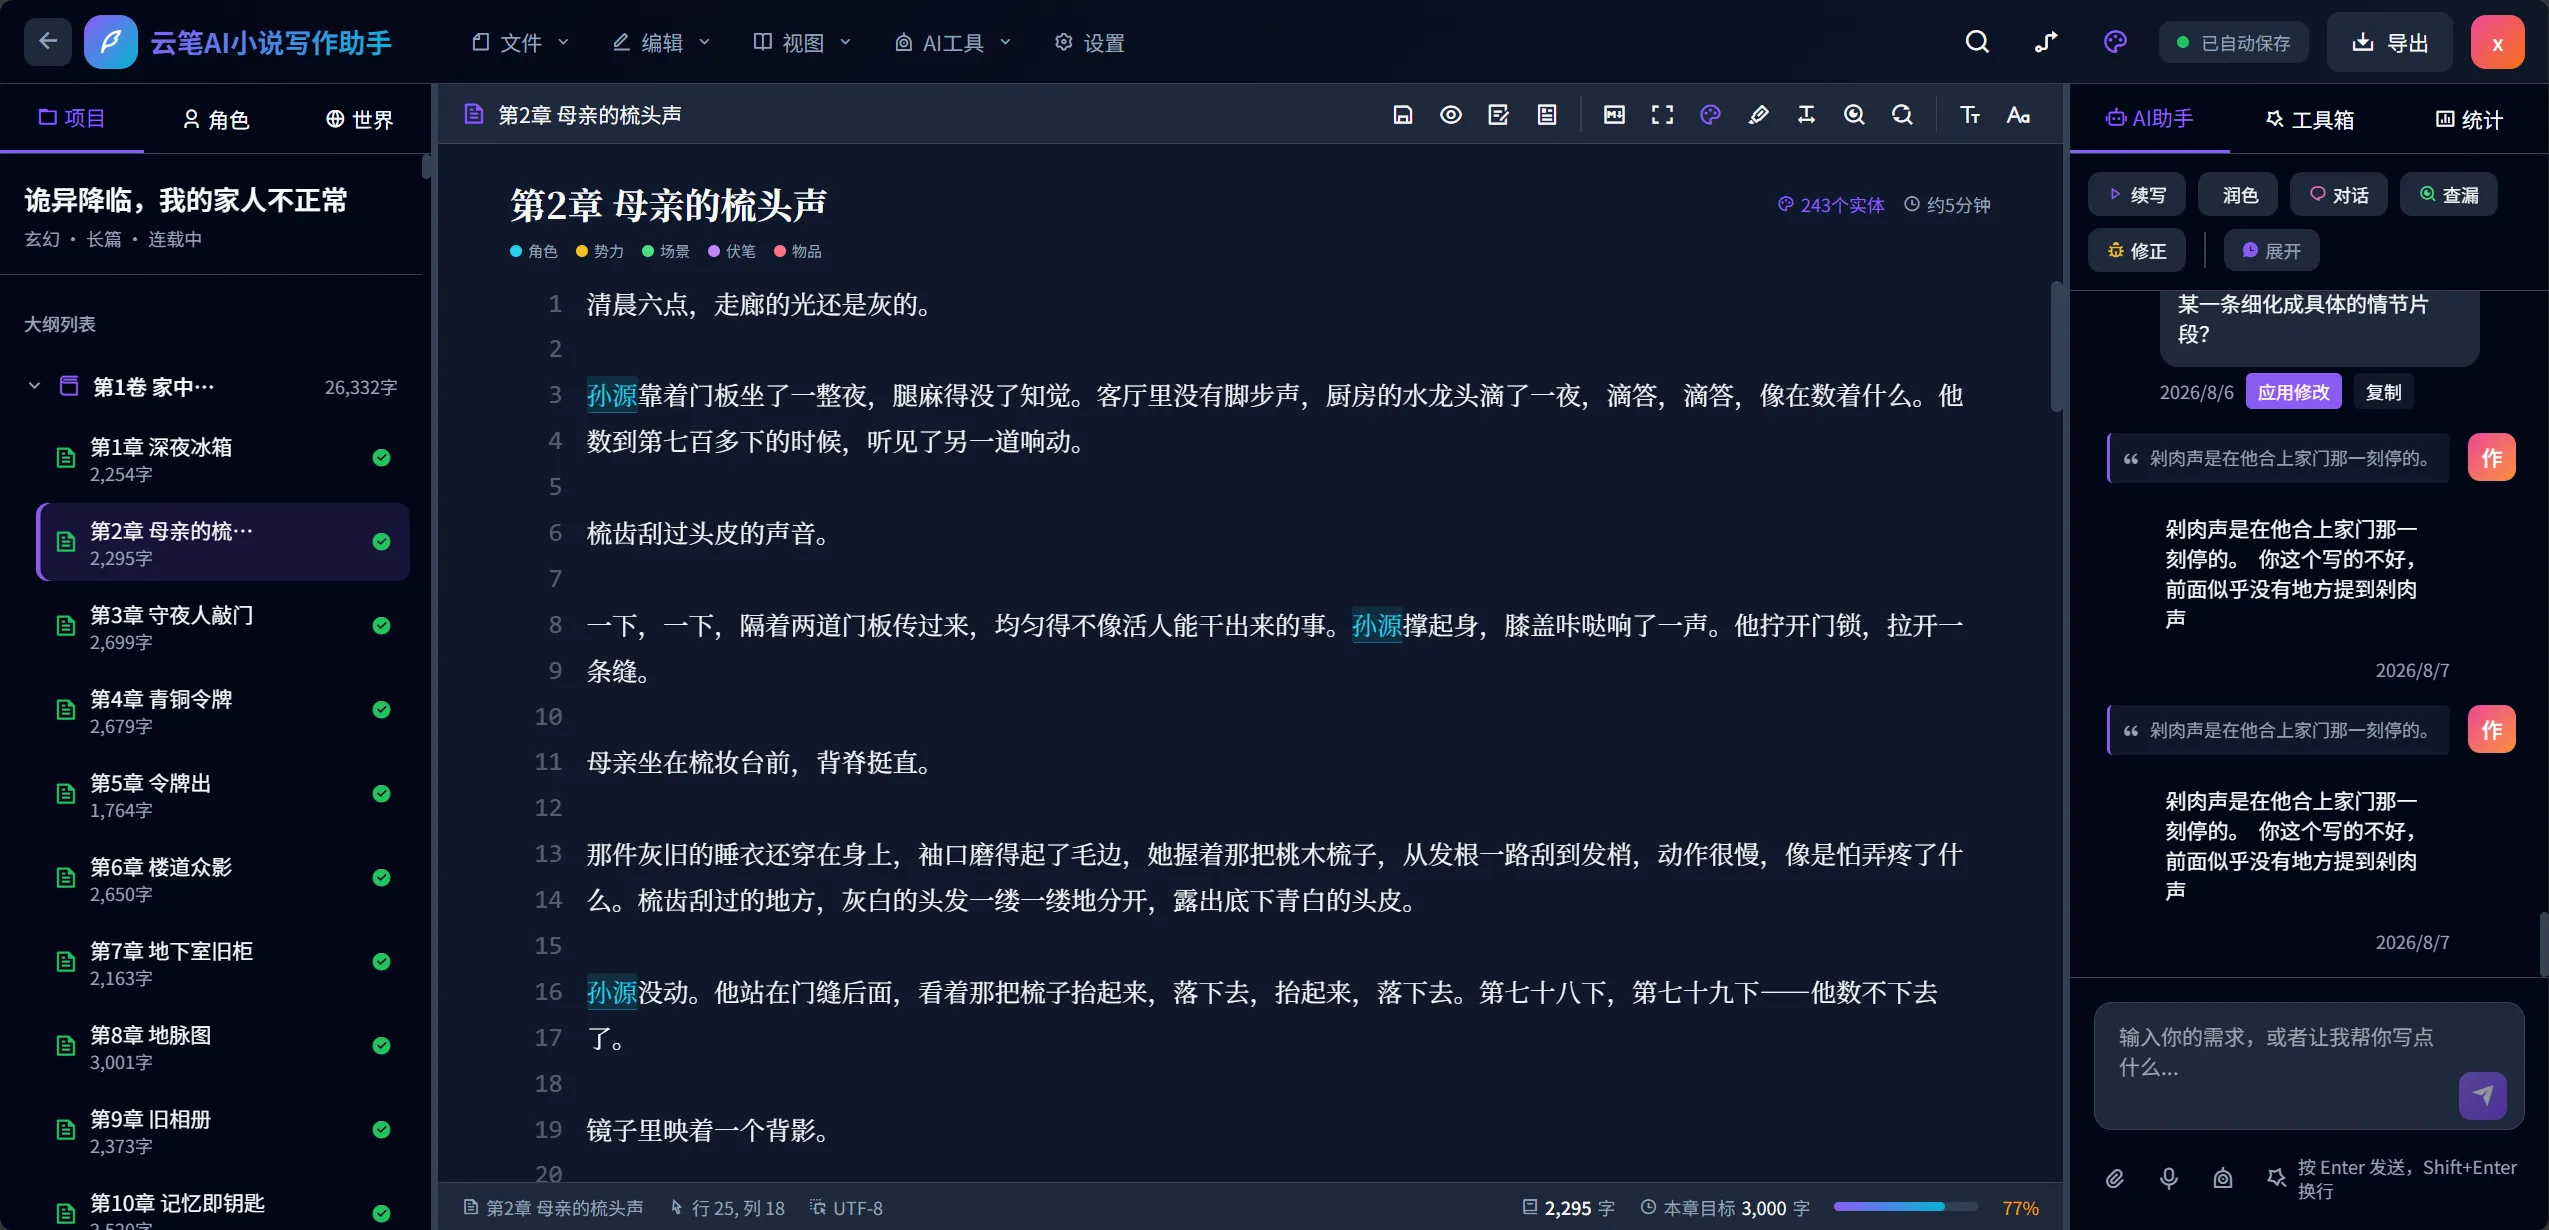Click the Aa font style icon

coord(2018,115)
